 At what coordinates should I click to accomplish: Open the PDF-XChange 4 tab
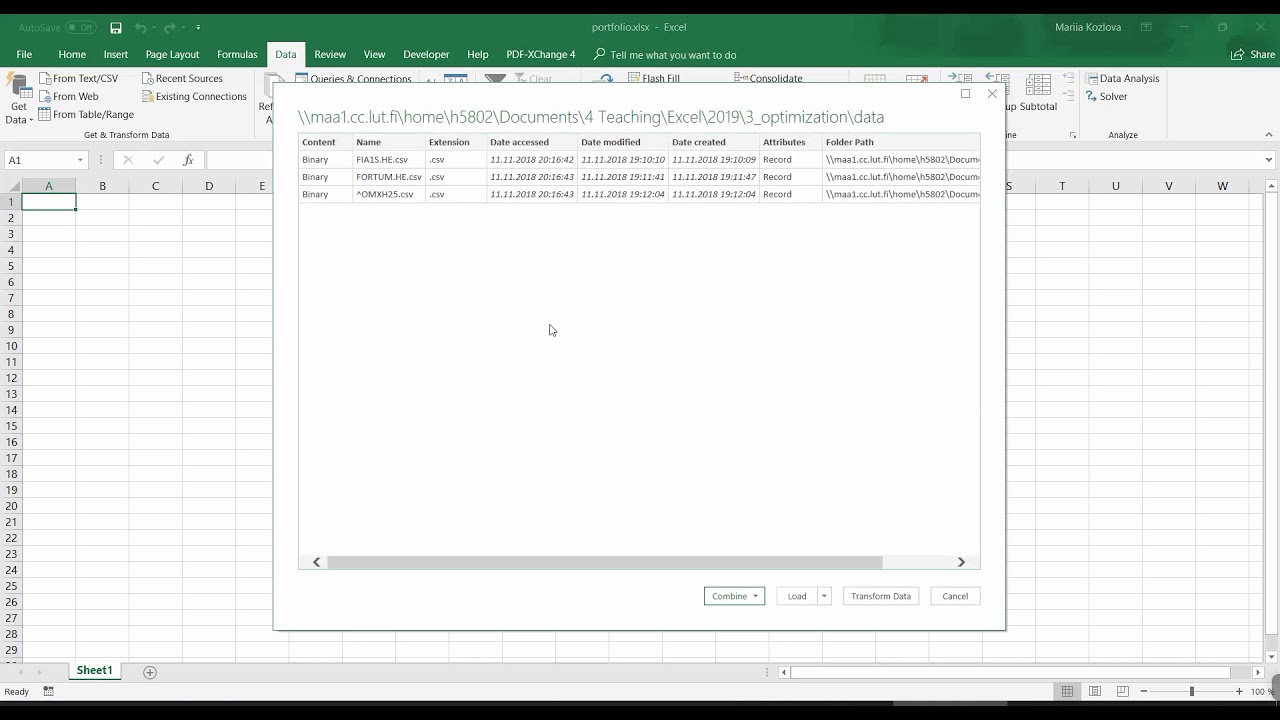(x=541, y=54)
